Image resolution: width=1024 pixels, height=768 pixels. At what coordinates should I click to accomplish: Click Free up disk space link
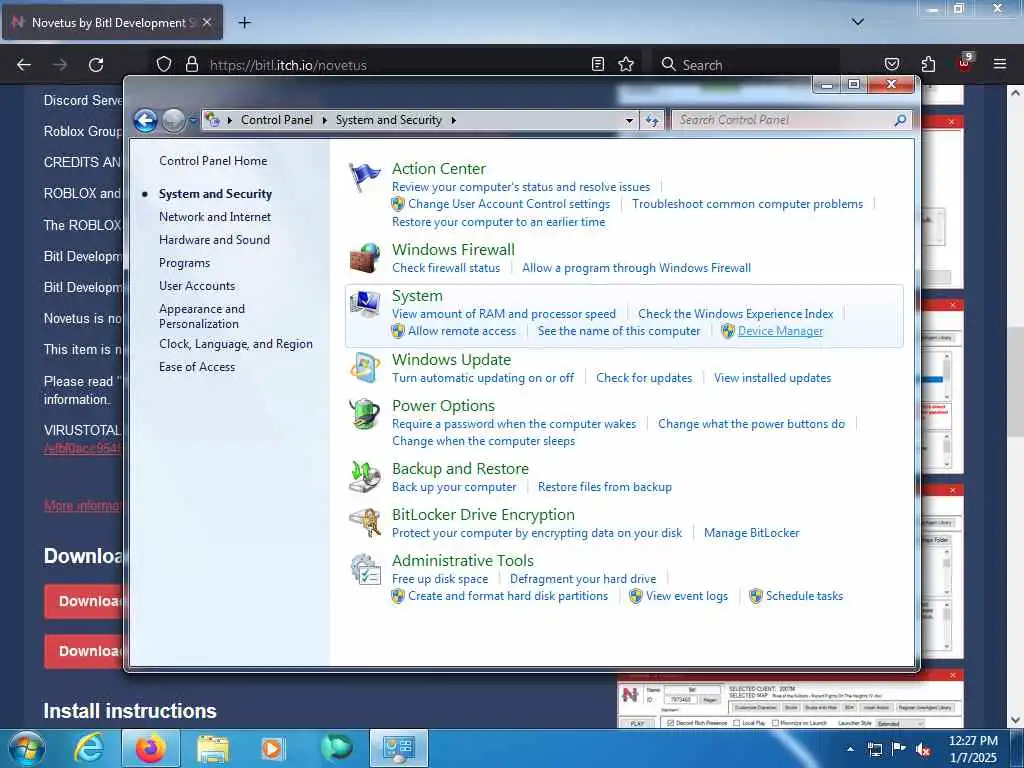(440, 579)
